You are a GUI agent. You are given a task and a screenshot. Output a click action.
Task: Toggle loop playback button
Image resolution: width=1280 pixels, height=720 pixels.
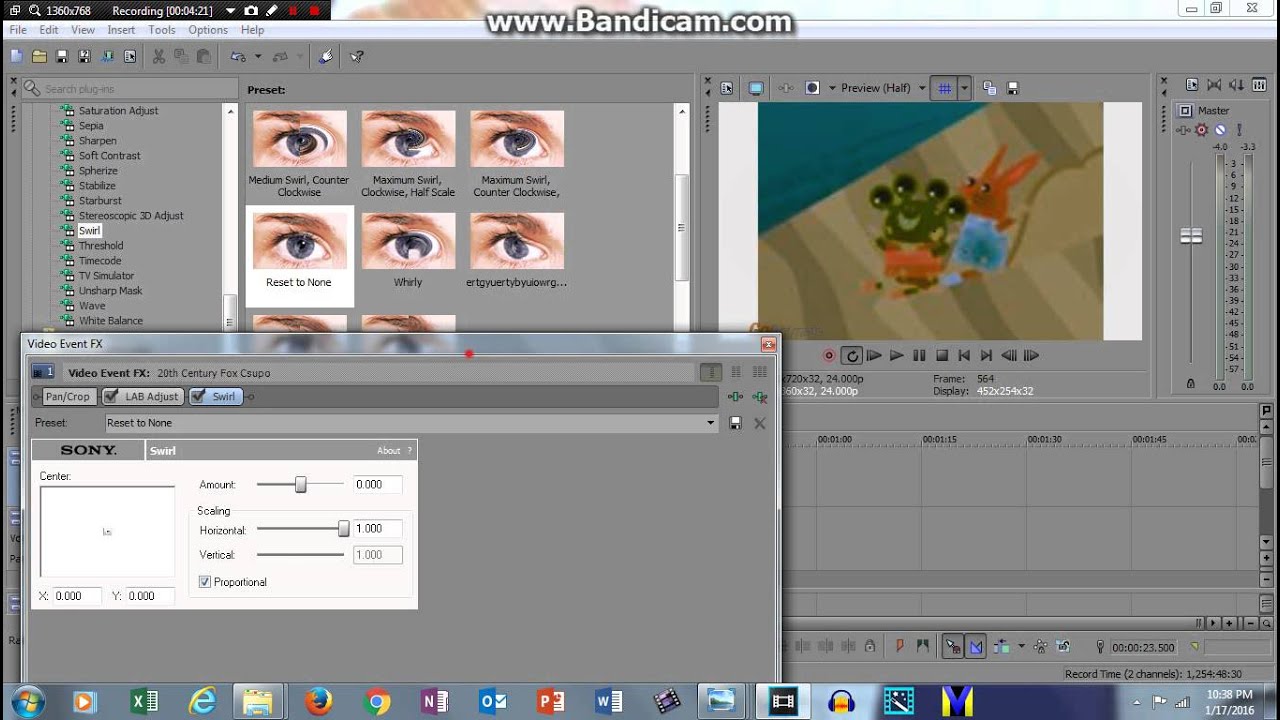pyautogui.click(x=852, y=355)
